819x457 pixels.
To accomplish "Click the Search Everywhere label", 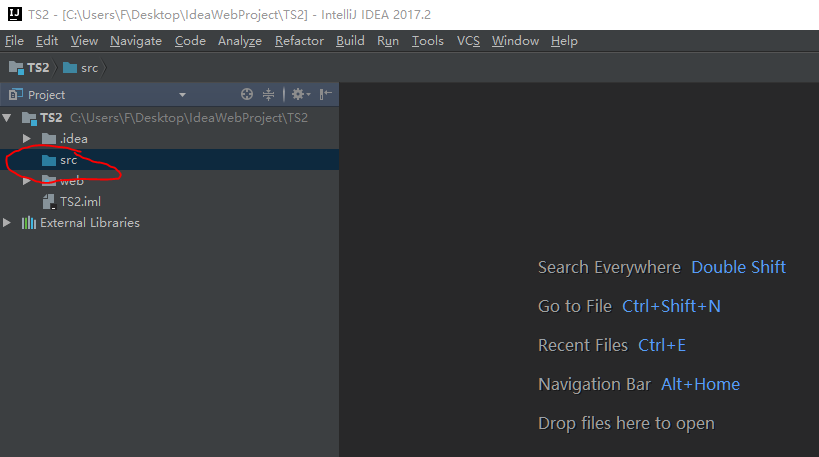I will [x=610, y=267].
